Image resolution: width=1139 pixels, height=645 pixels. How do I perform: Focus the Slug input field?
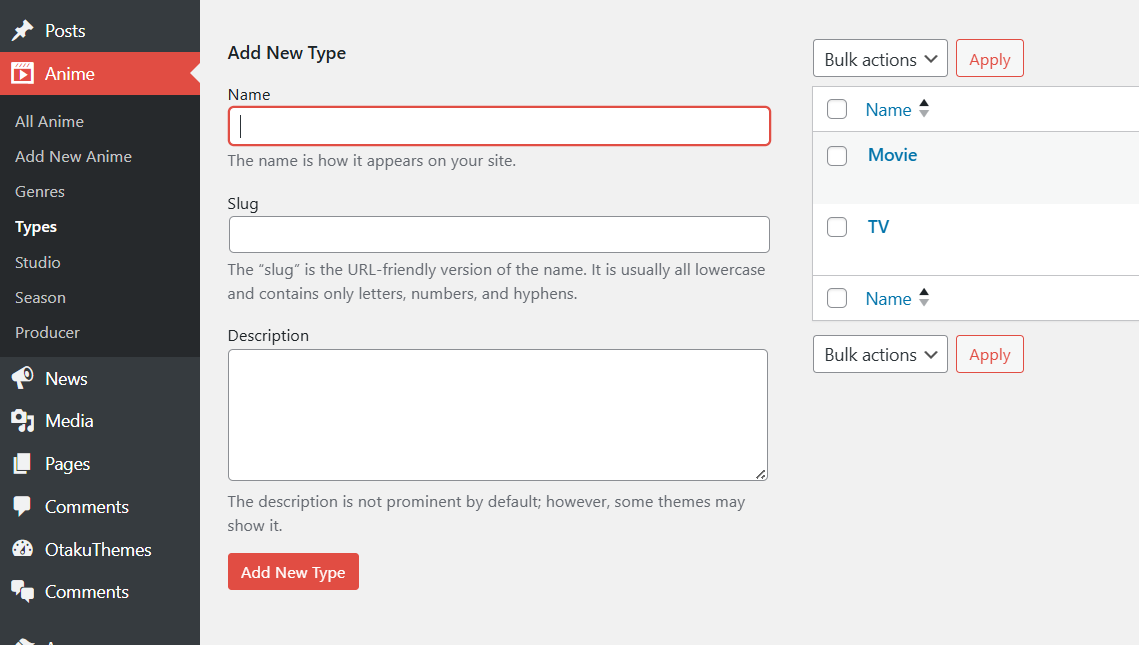[499, 235]
